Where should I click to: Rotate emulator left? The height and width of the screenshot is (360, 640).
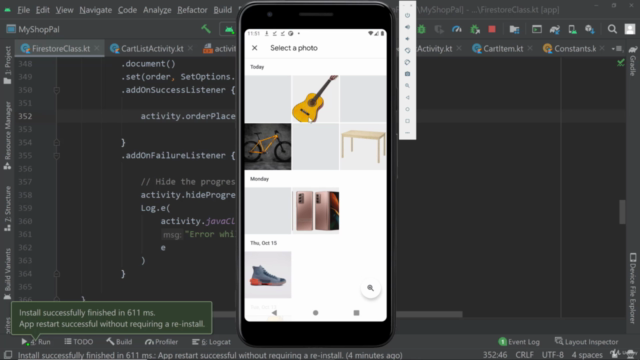pos(407,51)
